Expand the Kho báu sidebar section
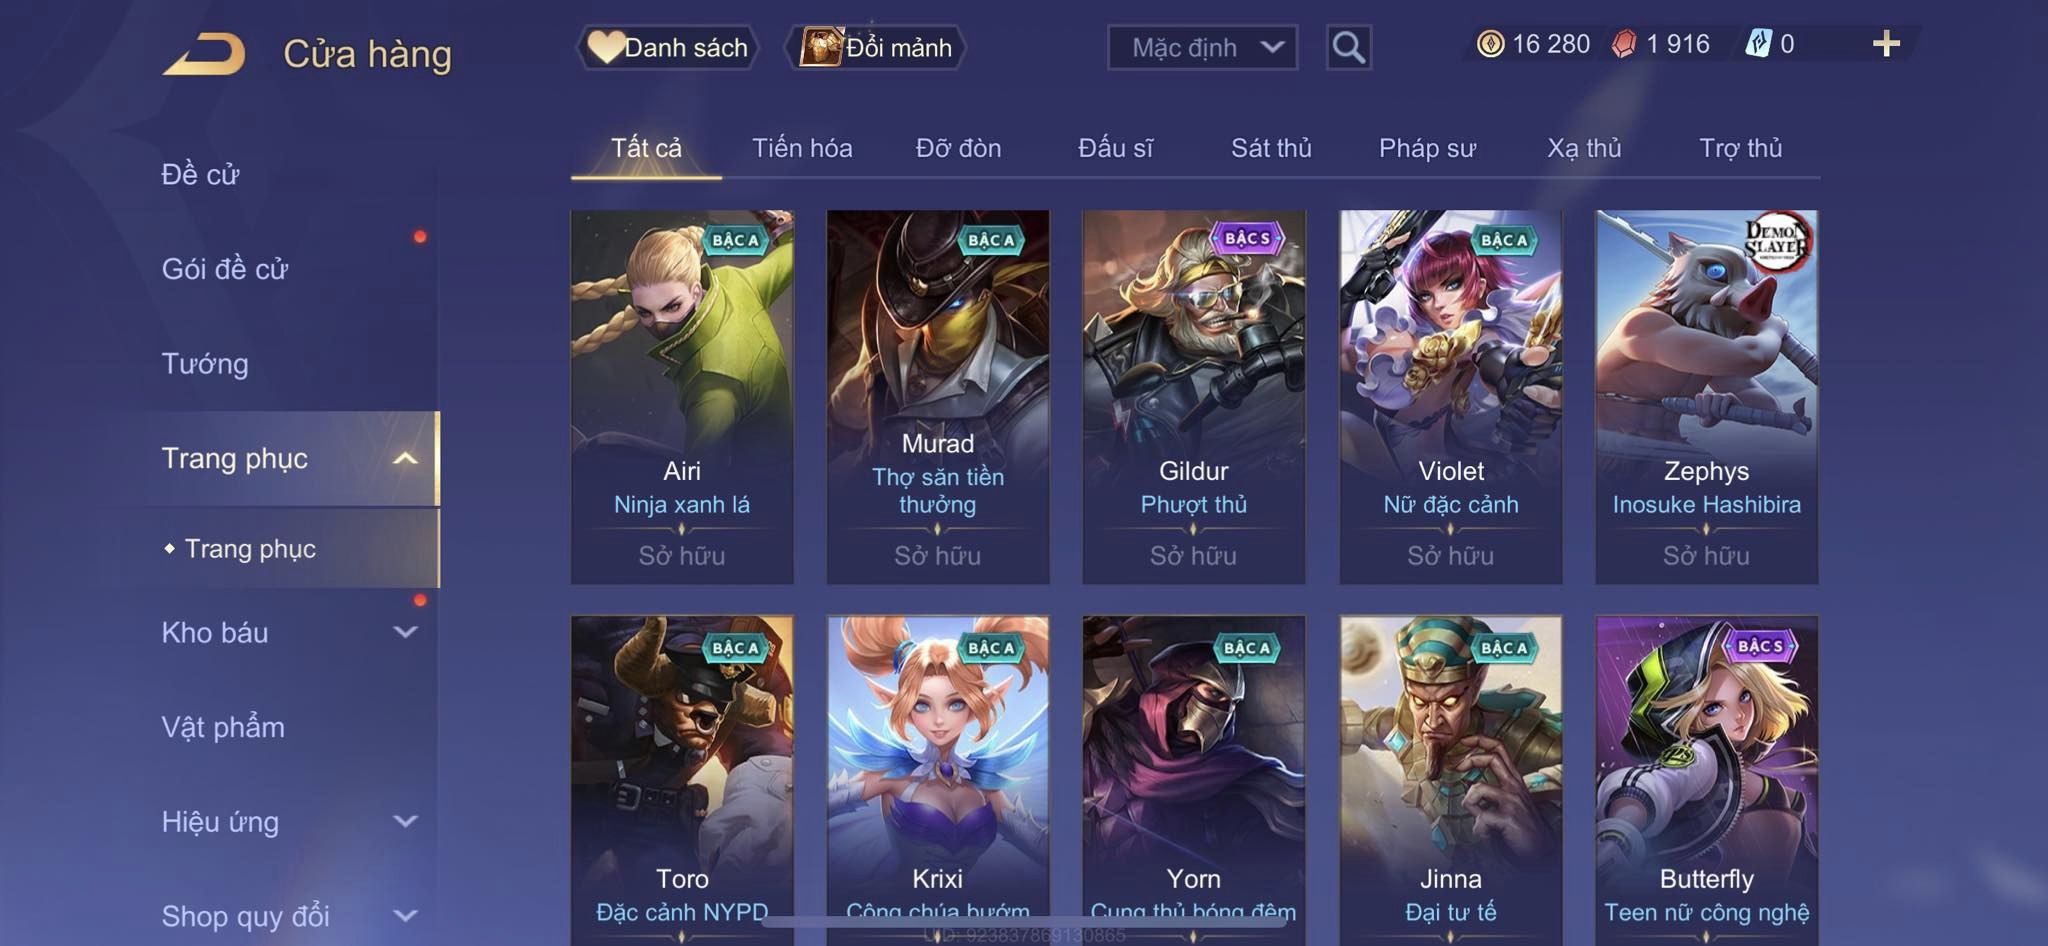 (x=405, y=632)
